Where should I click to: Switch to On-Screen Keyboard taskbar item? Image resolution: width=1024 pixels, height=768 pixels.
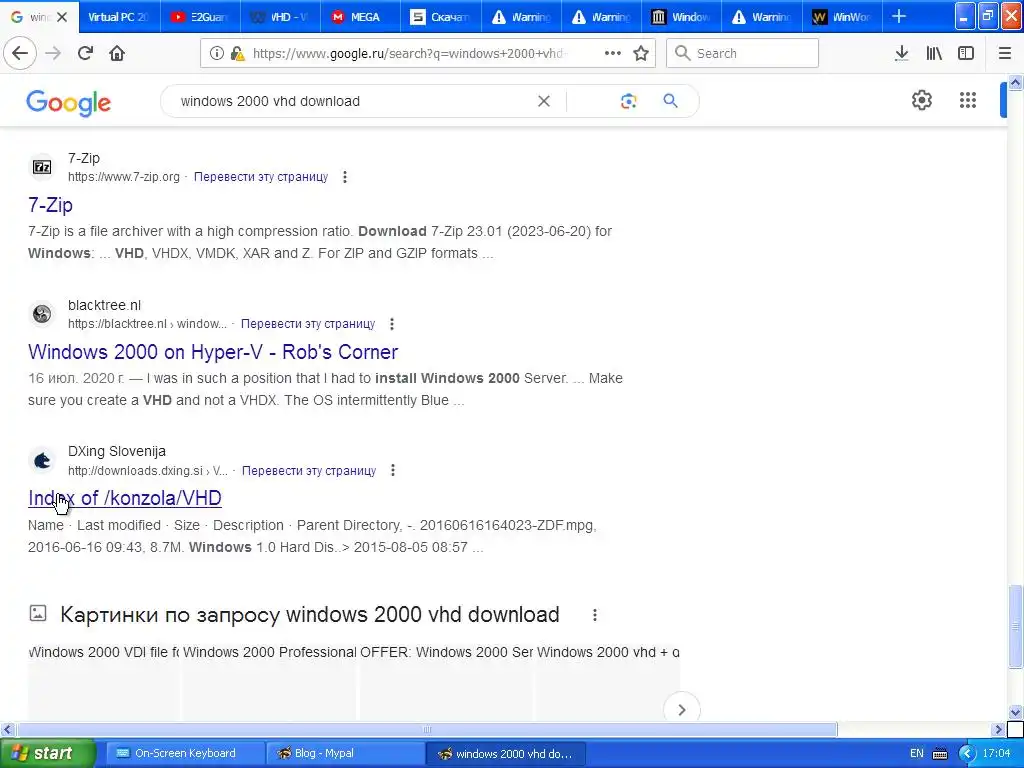click(x=185, y=753)
